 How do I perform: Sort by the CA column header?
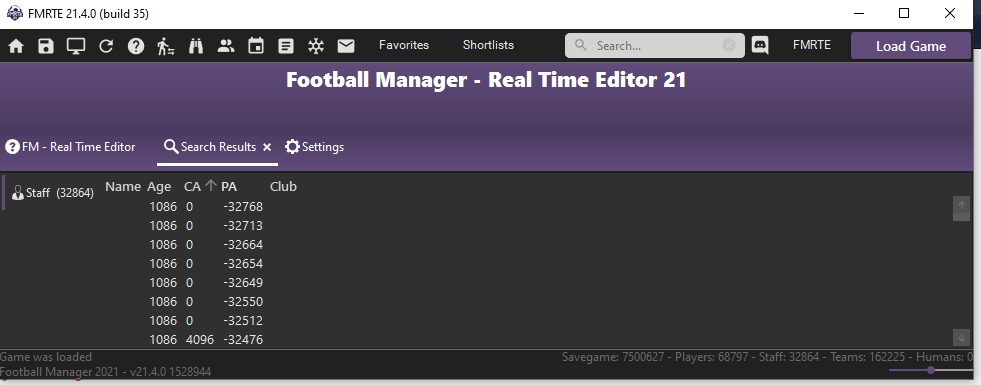[192, 187]
